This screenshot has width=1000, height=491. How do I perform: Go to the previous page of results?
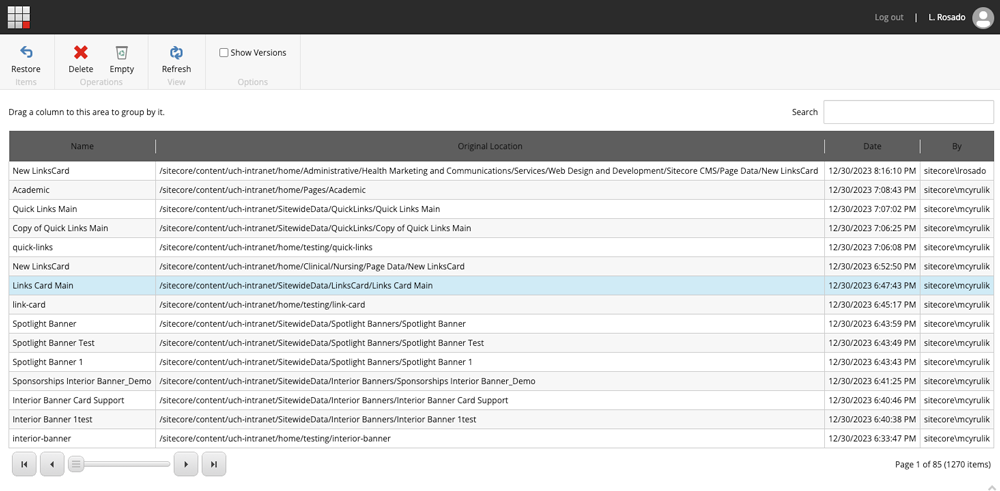pos(52,464)
